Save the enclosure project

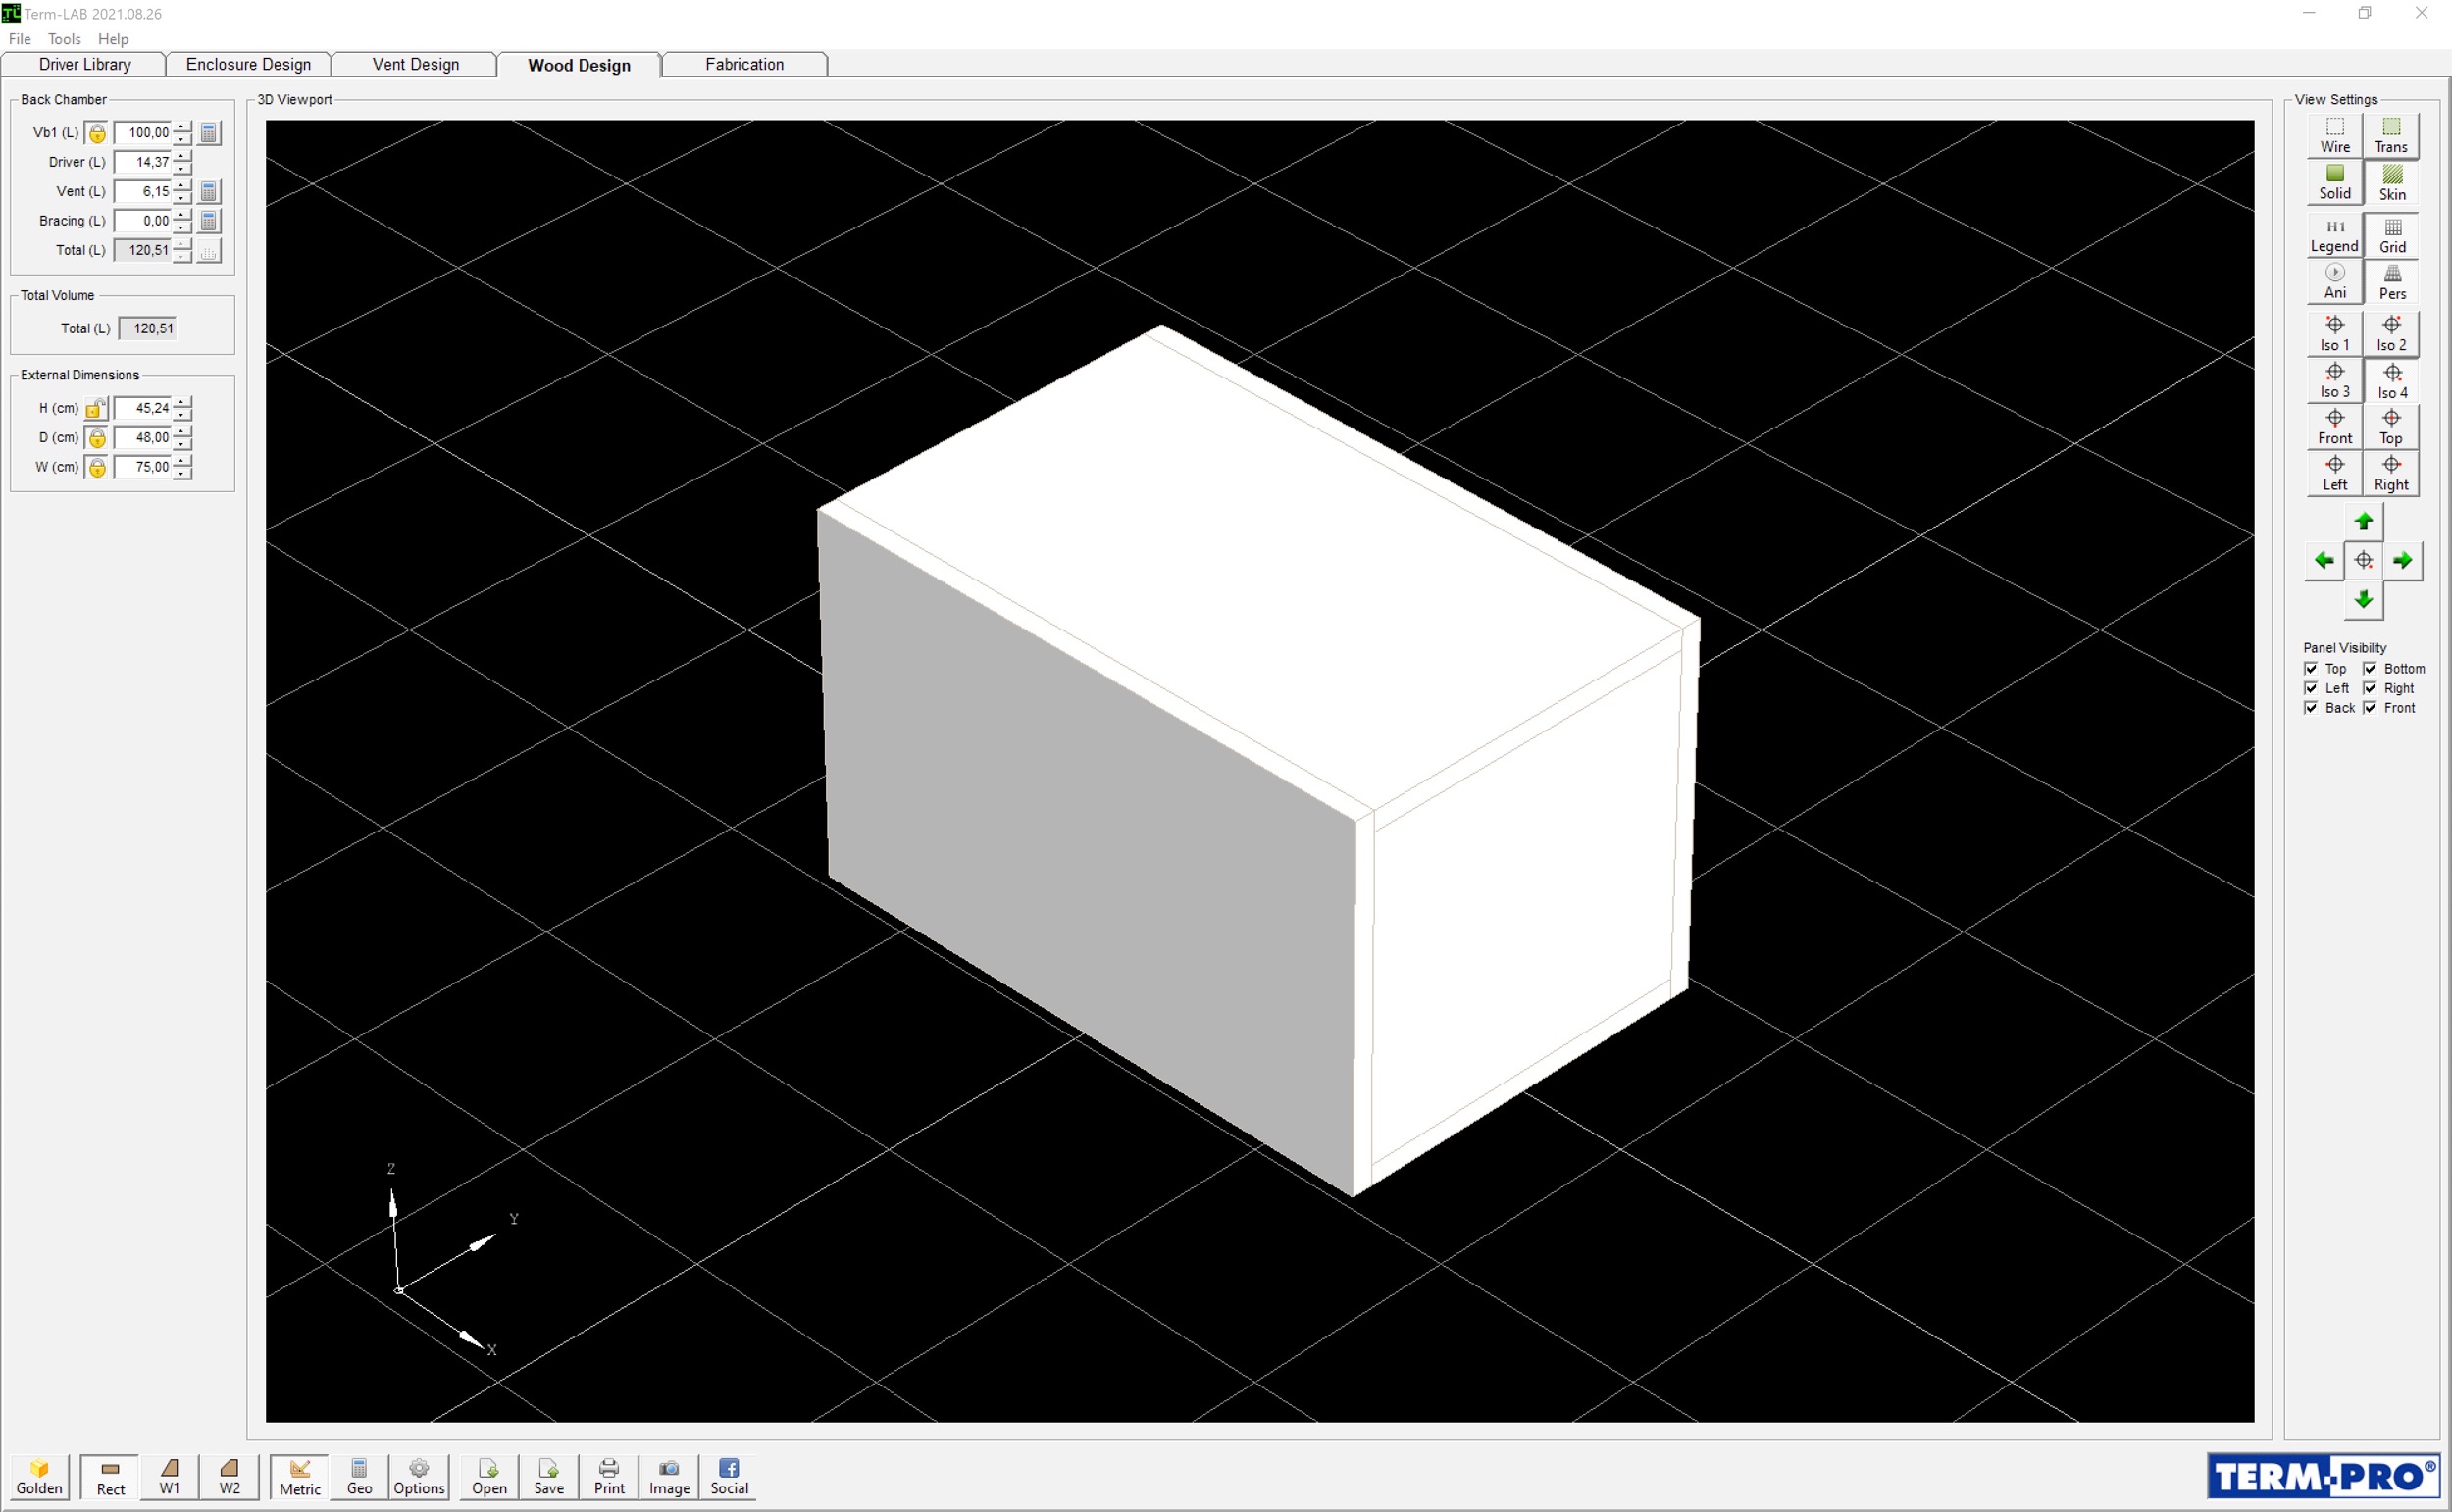pos(548,1477)
